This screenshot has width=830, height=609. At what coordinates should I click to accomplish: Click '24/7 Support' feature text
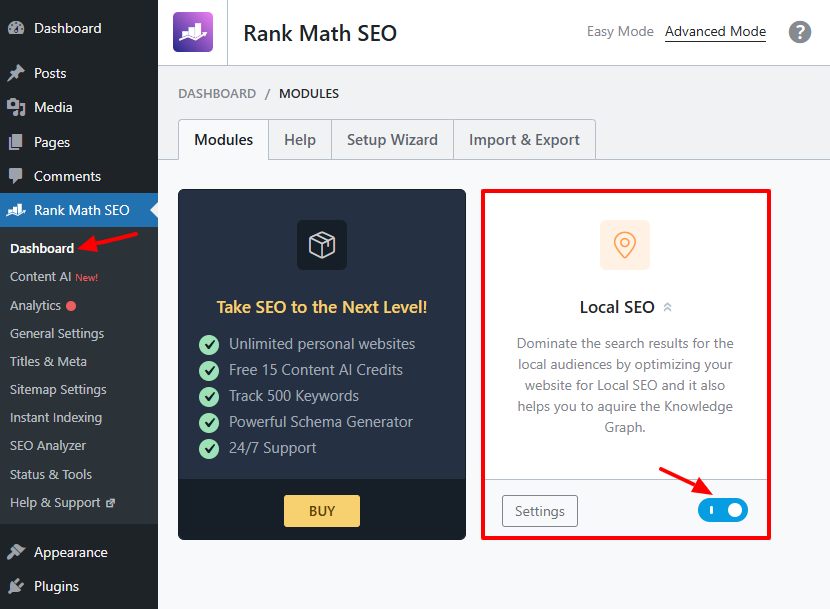coord(273,448)
